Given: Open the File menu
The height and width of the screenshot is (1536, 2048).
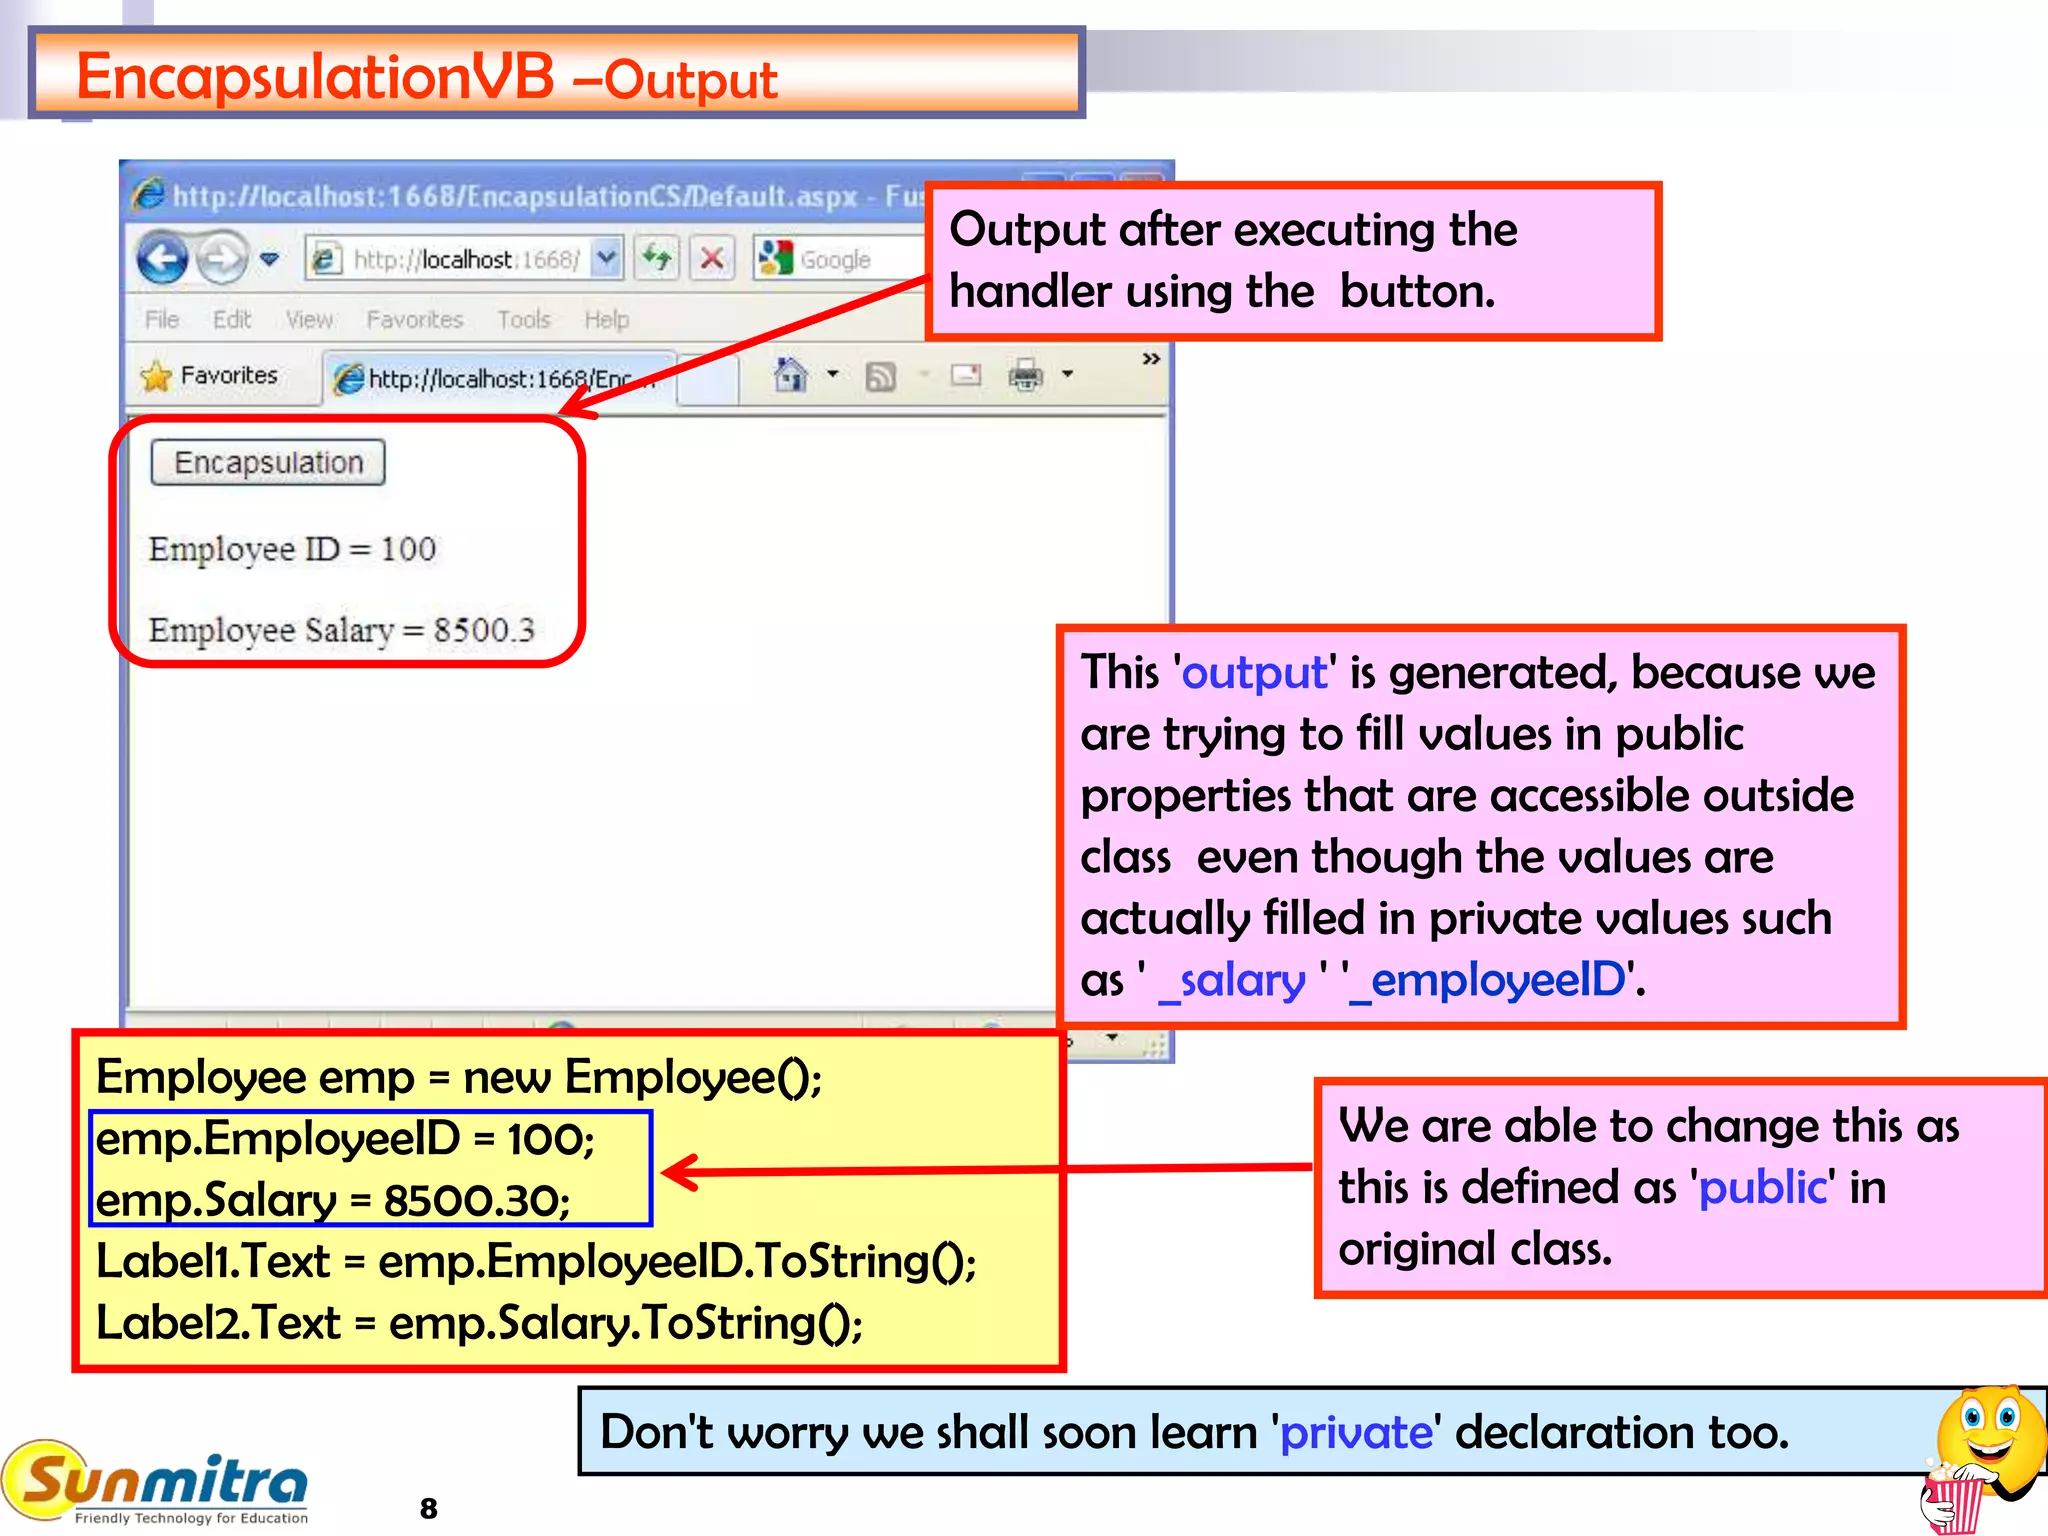Looking at the screenshot, I should (162, 320).
